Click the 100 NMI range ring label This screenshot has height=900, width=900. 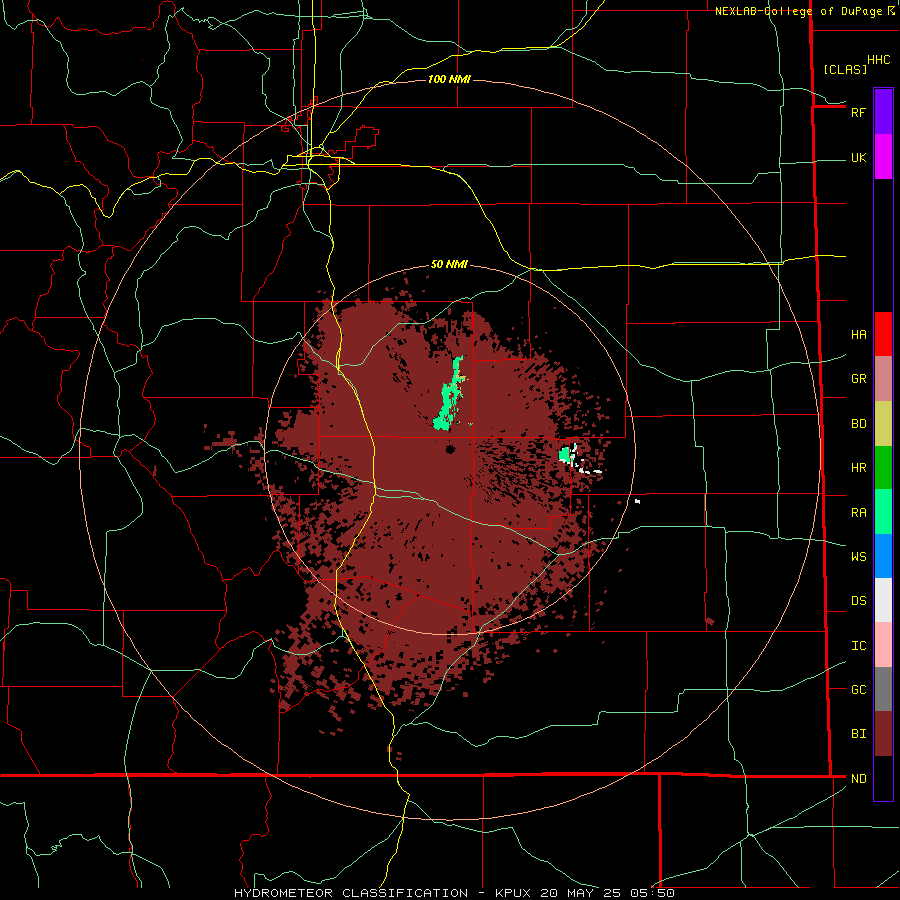(449, 79)
